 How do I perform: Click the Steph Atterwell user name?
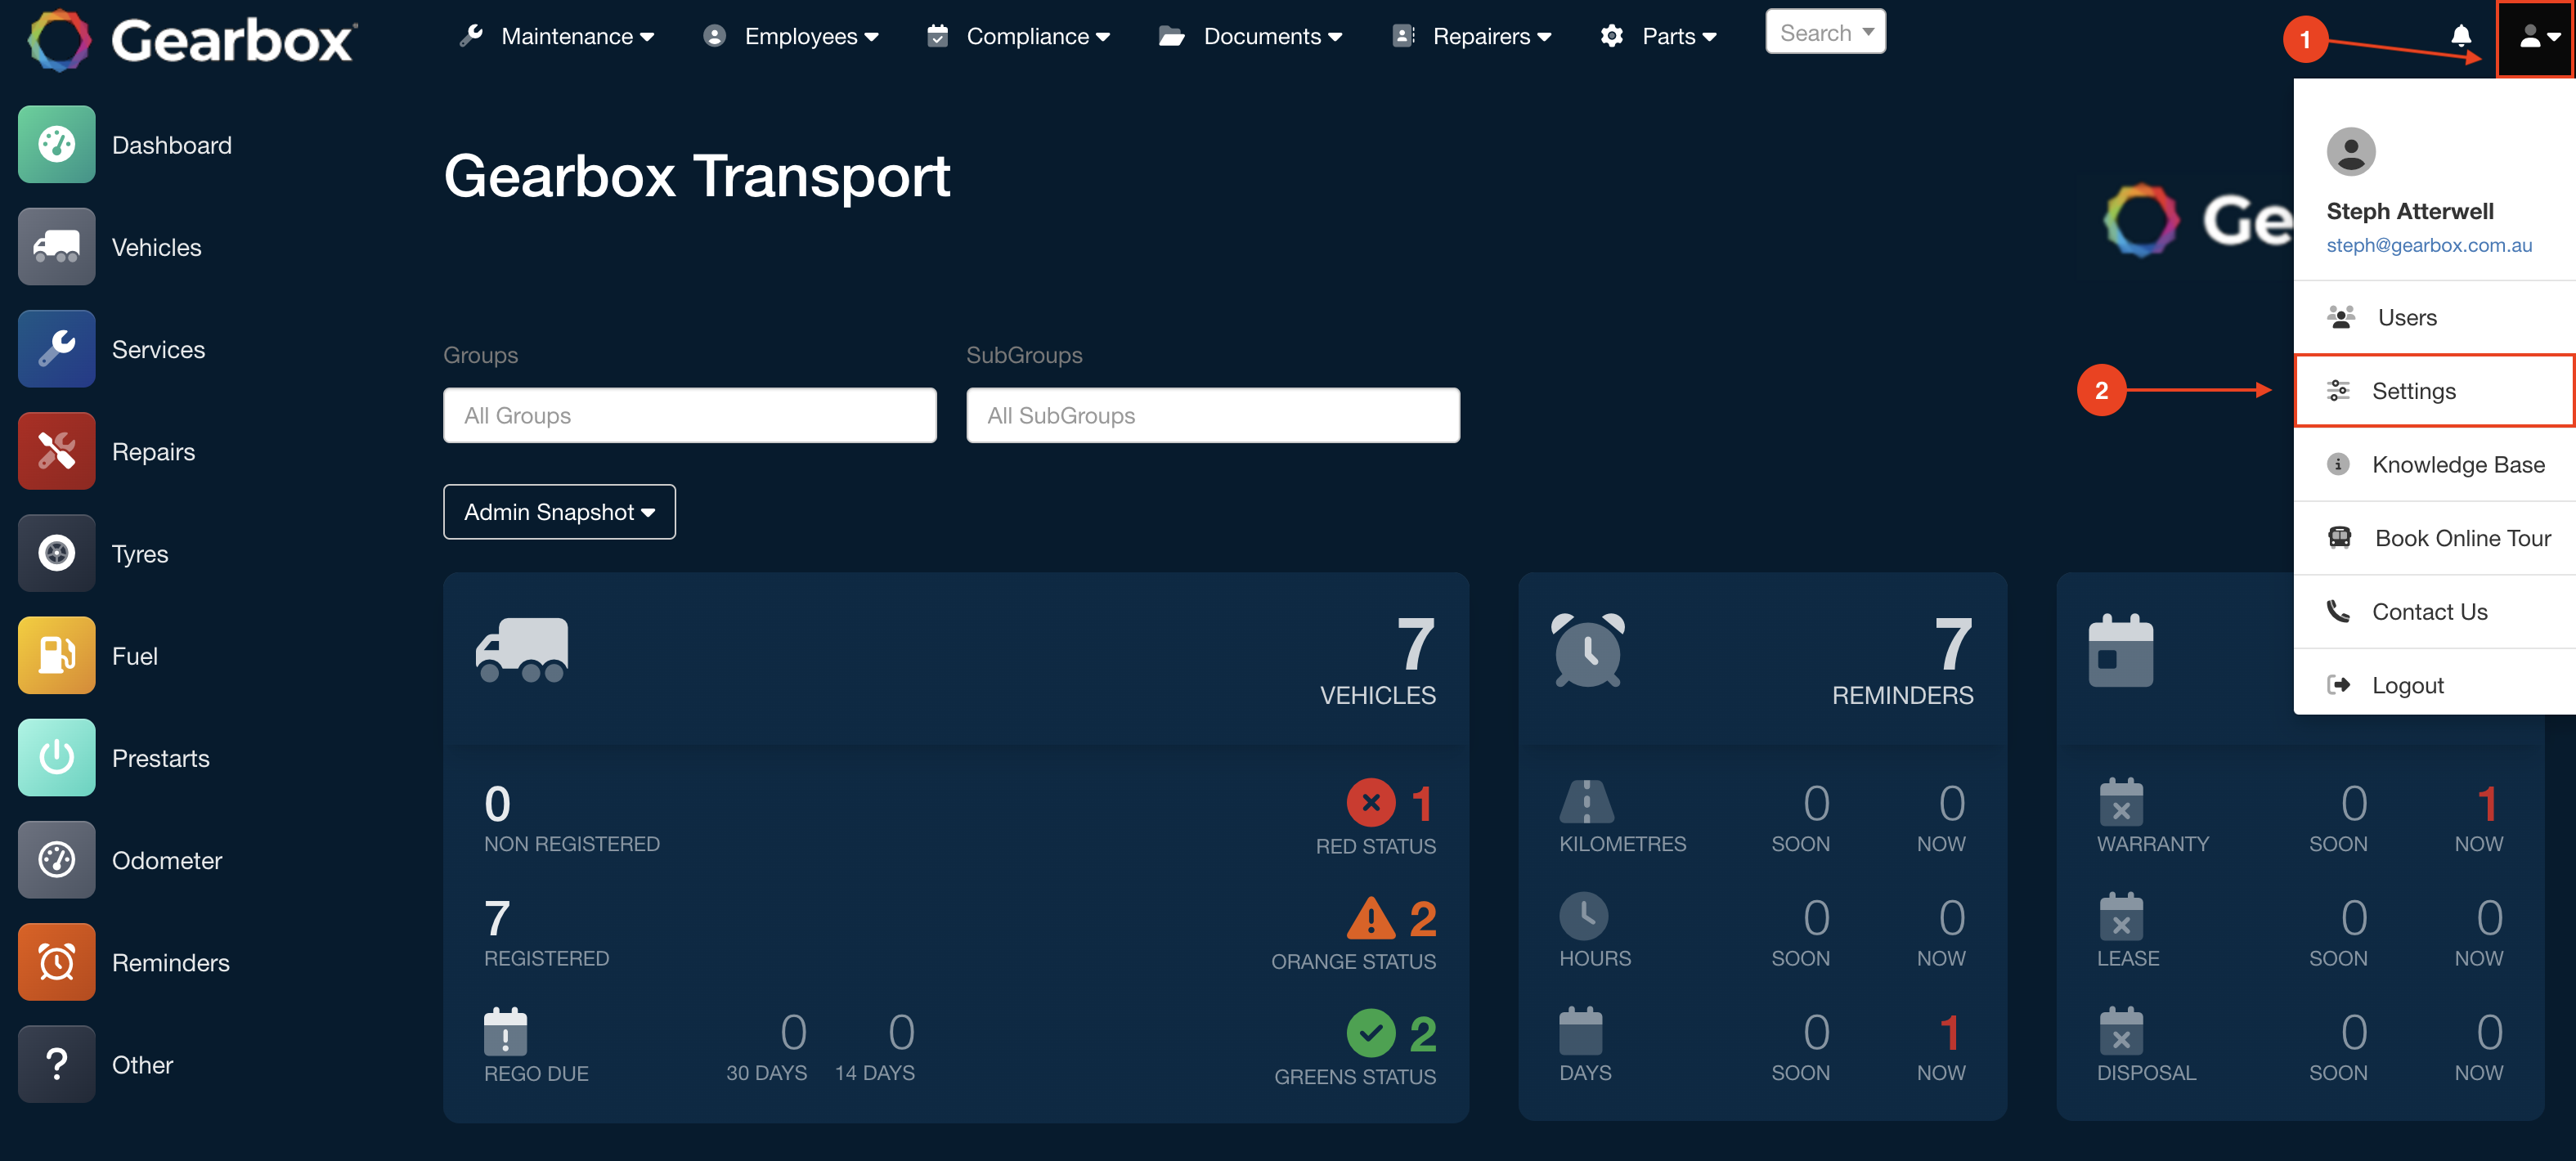[x=2410, y=211]
